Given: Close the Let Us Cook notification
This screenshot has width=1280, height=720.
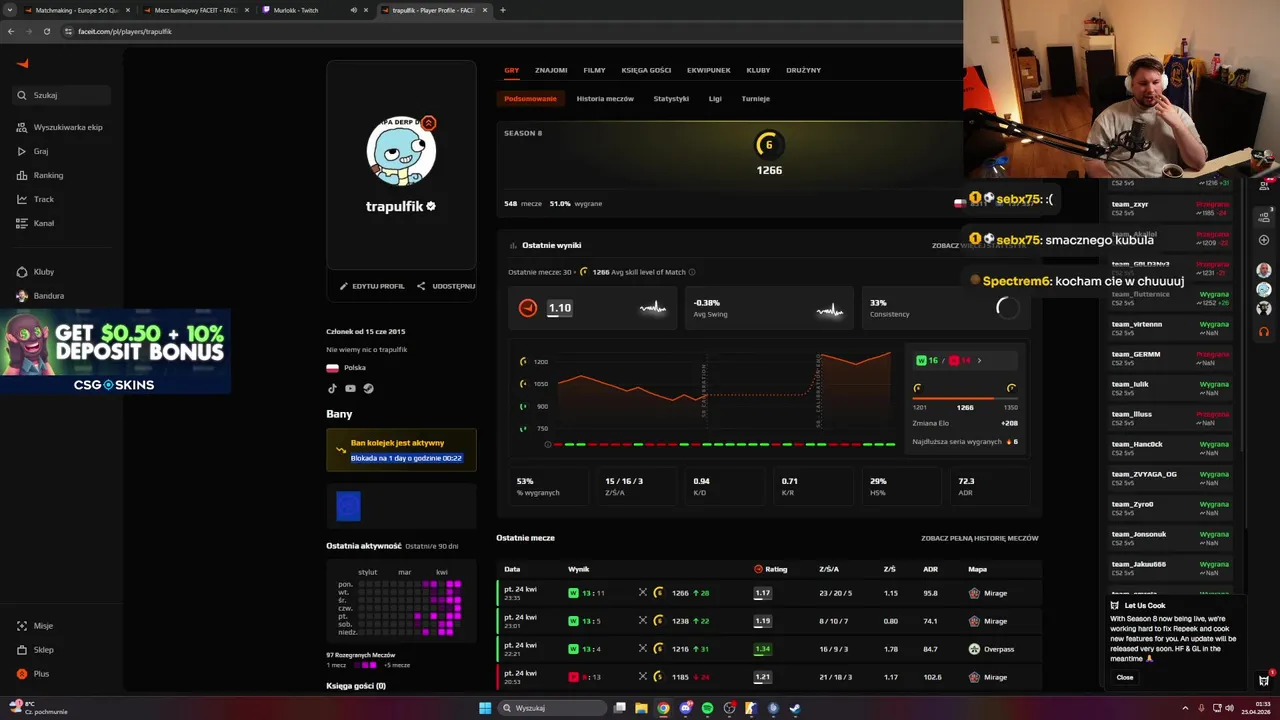Looking at the screenshot, I should pos(1125,677).
